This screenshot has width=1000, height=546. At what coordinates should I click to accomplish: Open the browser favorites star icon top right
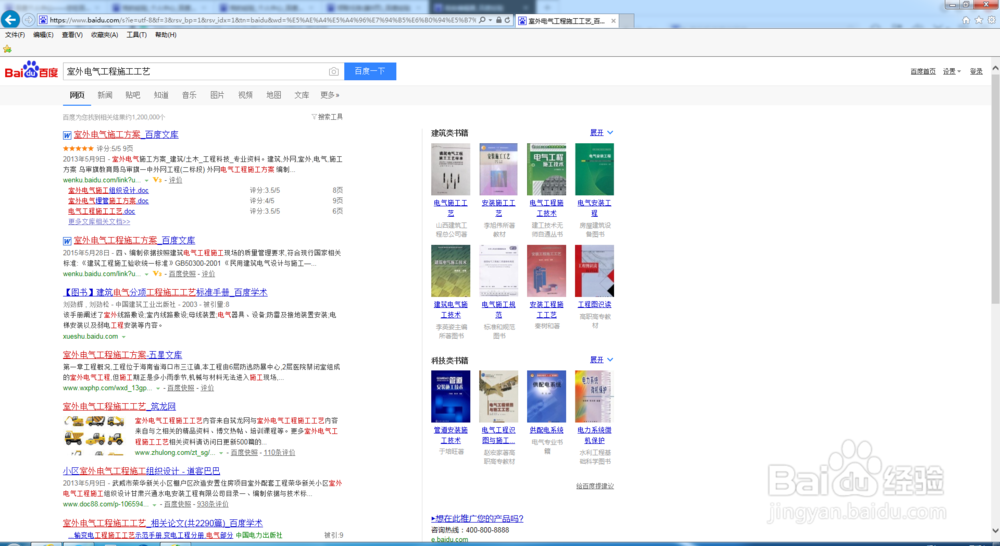pos(979,20)
